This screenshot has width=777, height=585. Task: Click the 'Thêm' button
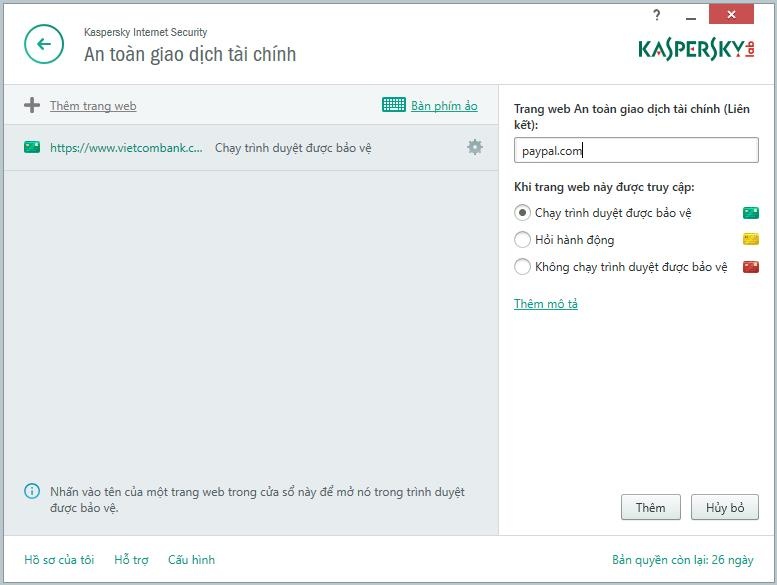click(651, 507)
